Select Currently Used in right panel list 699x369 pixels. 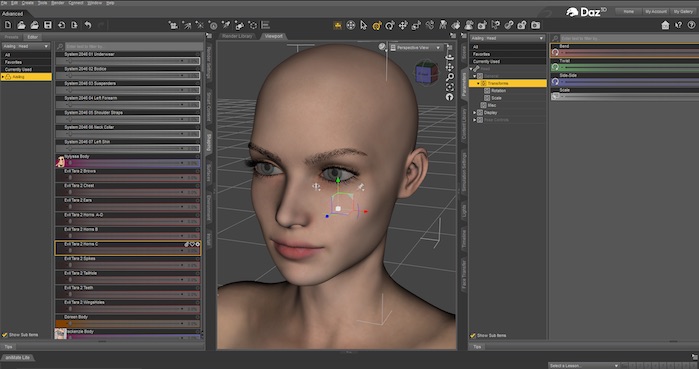pos(508,62)
